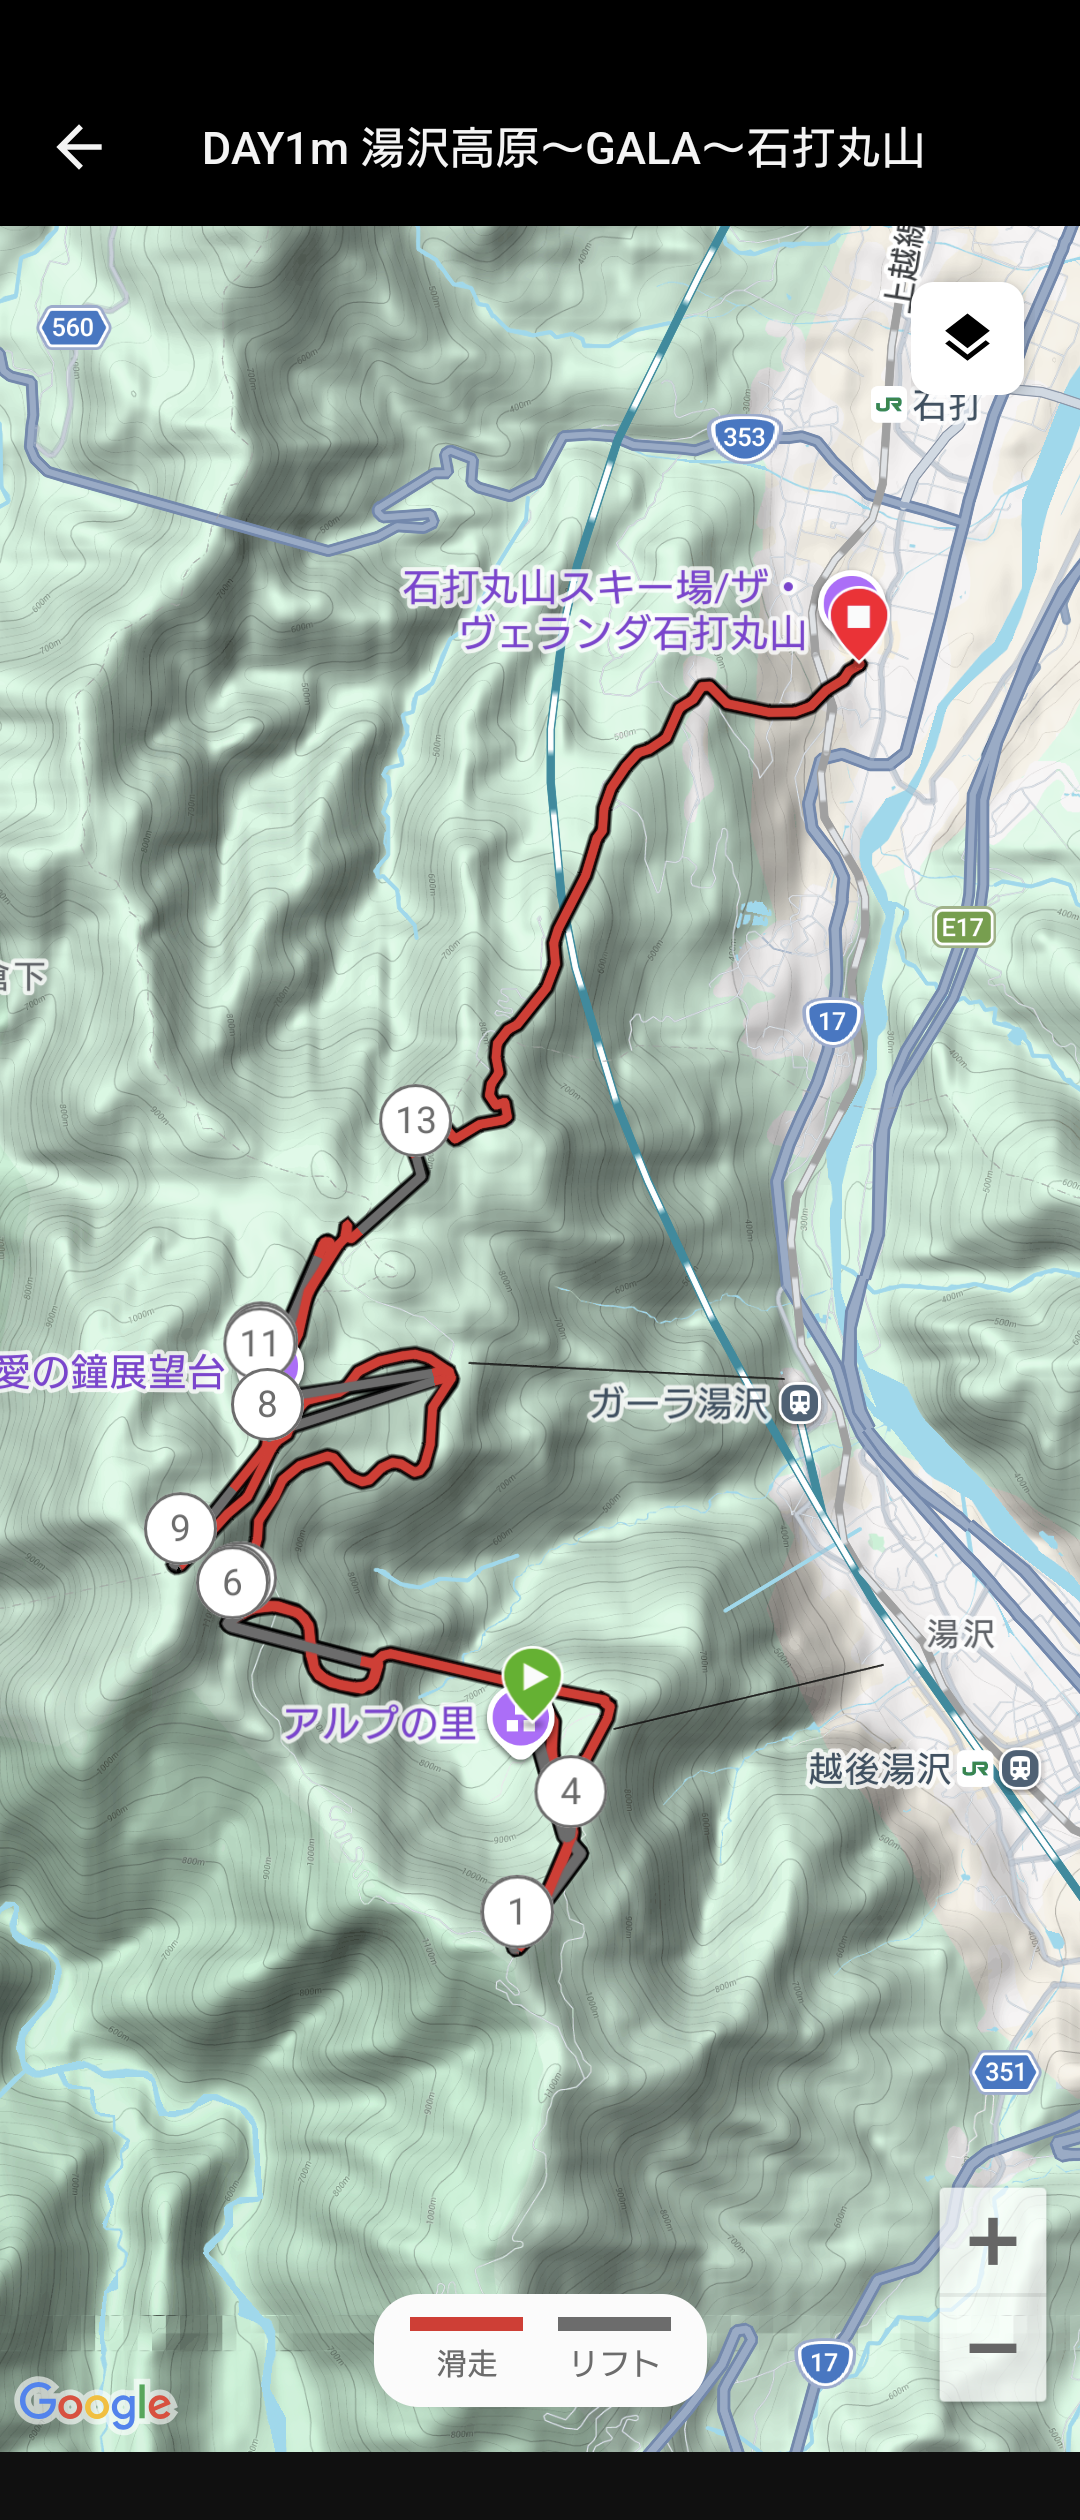Open the Google logo link
The height and width of the screenshot is (2520, 1080).
pyautogui.click(x=96, y=2404)
